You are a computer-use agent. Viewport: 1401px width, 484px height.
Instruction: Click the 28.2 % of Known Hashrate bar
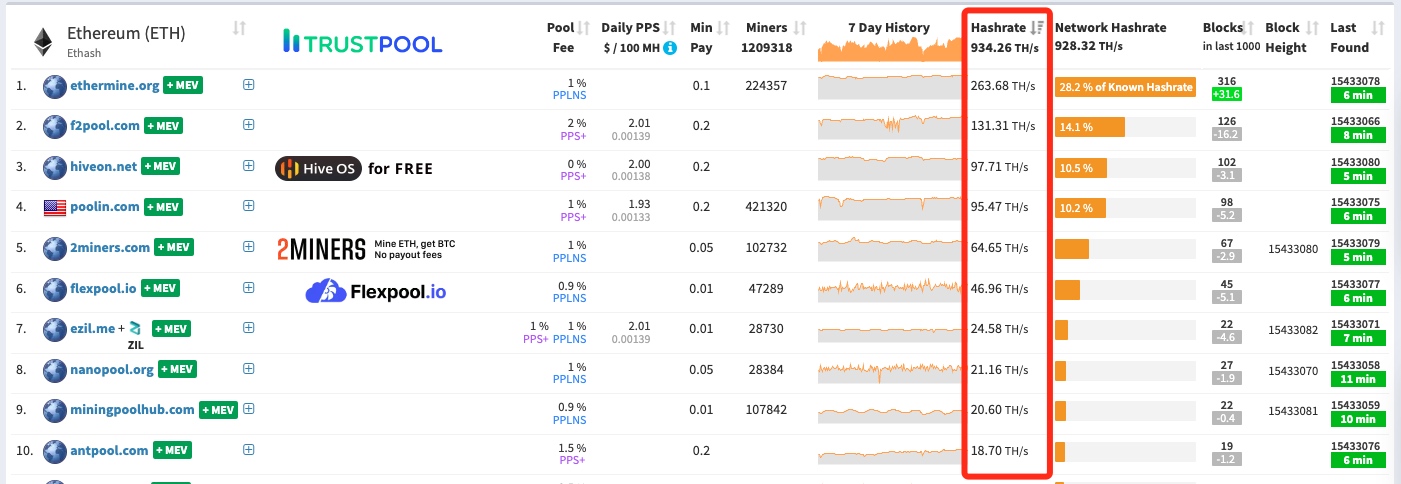pos(1125,87)
